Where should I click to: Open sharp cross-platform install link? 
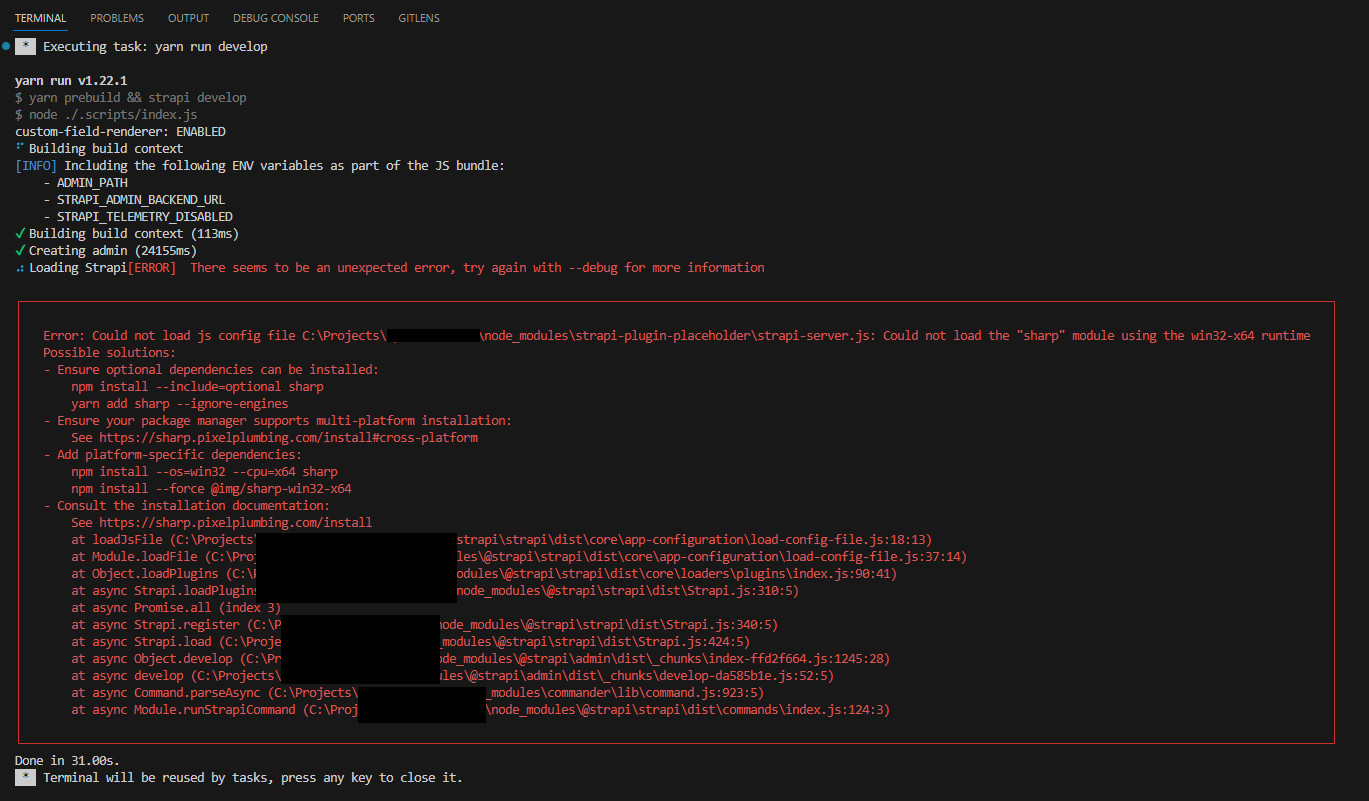[x=288, y=437]
